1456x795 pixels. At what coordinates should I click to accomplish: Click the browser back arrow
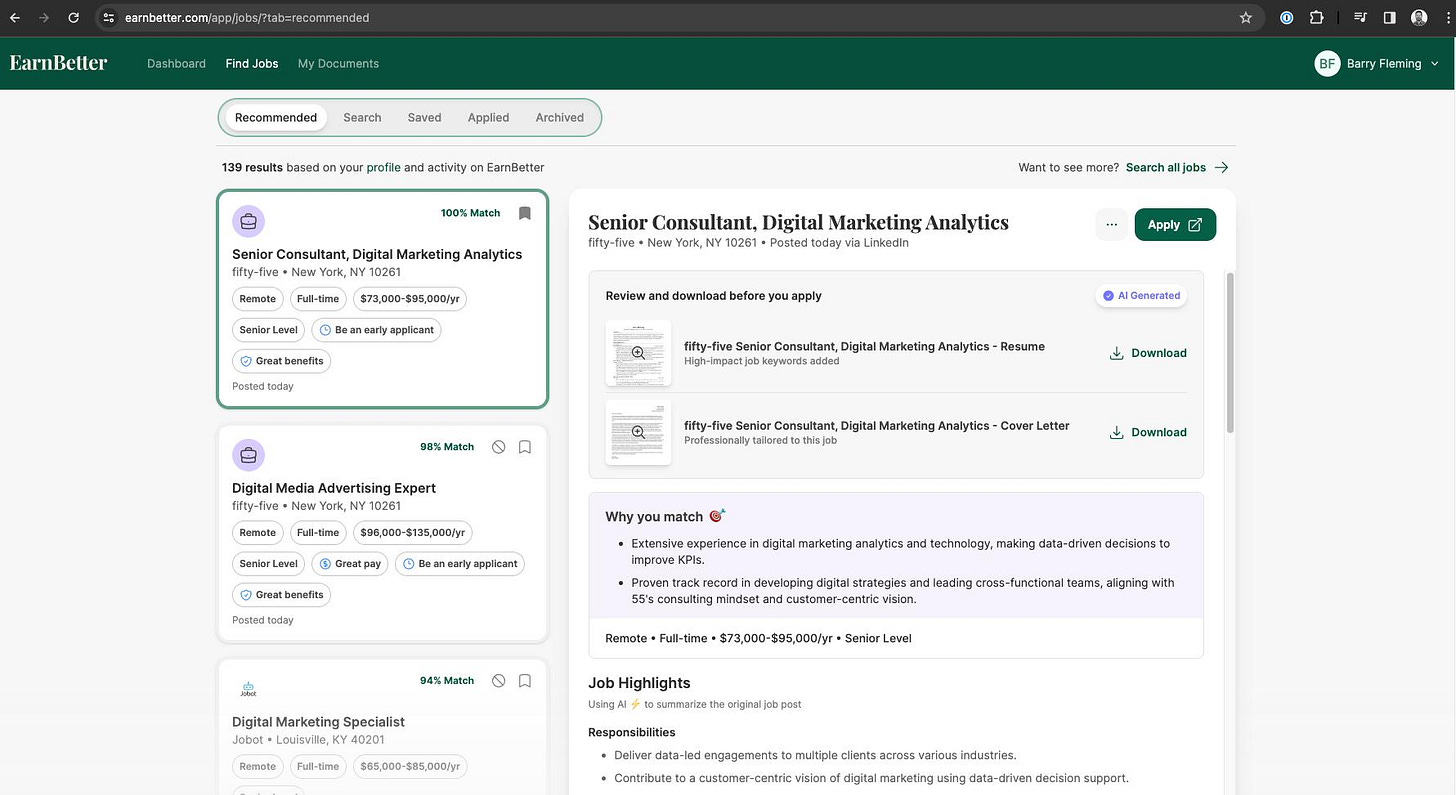[x=14, y=17]
